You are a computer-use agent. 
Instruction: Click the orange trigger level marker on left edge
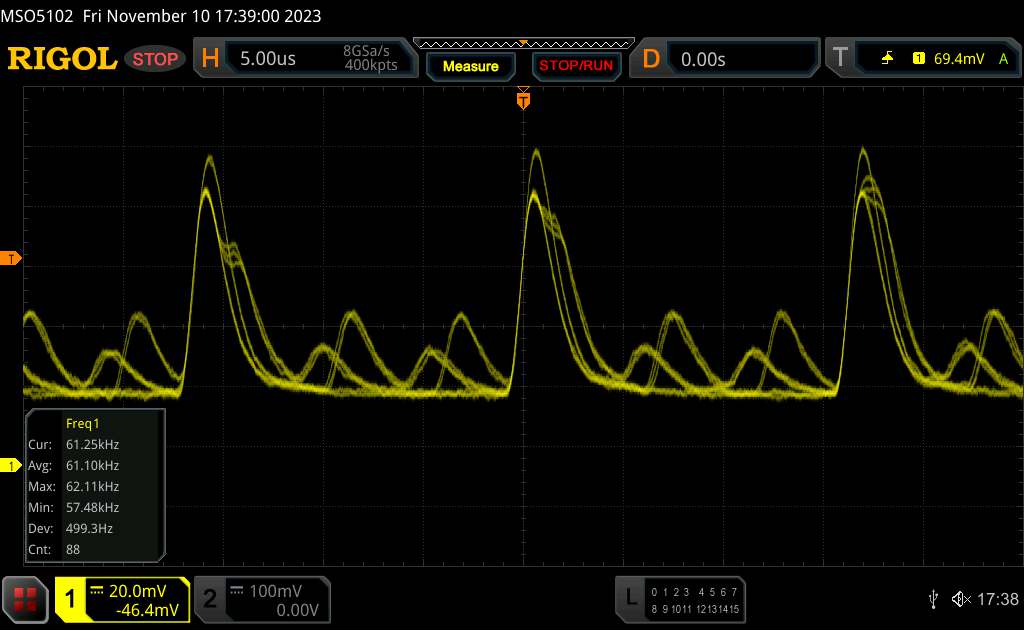pyautogui.click(x=12, y=259)
